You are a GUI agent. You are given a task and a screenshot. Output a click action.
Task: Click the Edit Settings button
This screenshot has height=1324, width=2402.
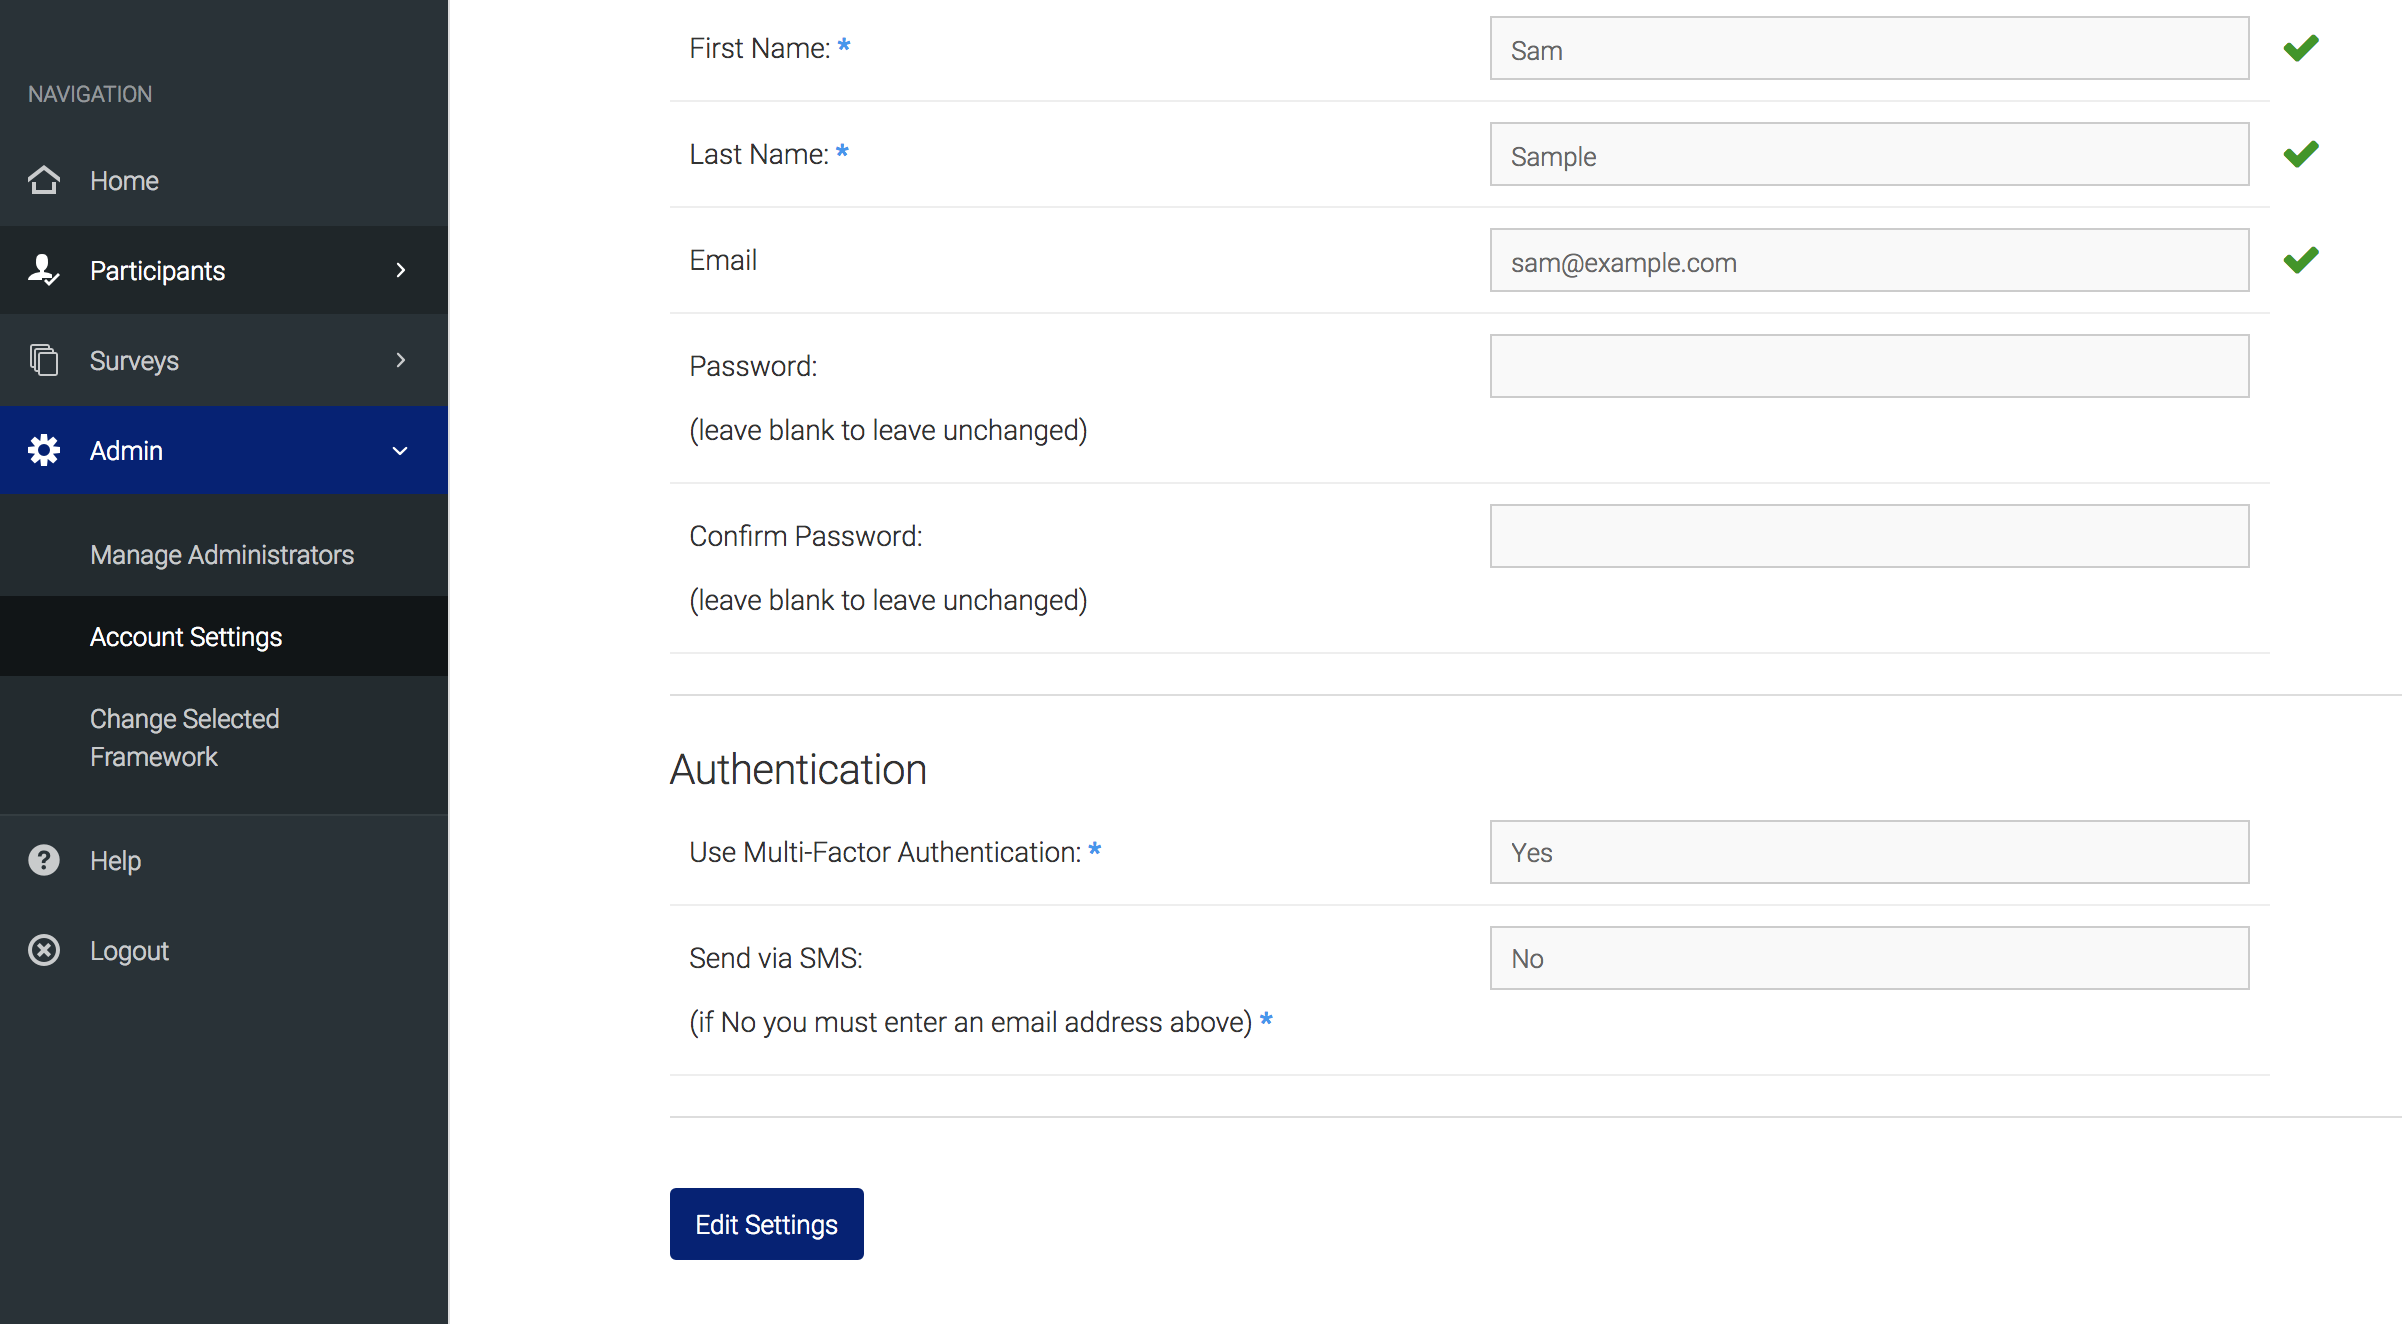767,1224
